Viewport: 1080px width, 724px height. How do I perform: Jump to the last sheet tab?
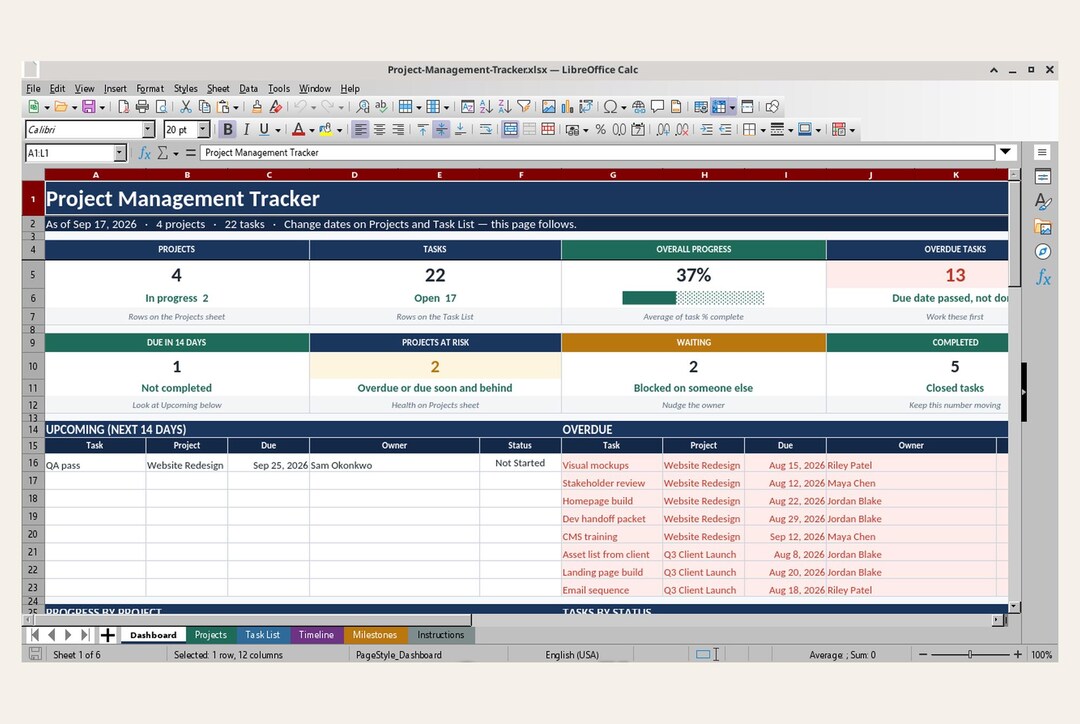point(85,634)
